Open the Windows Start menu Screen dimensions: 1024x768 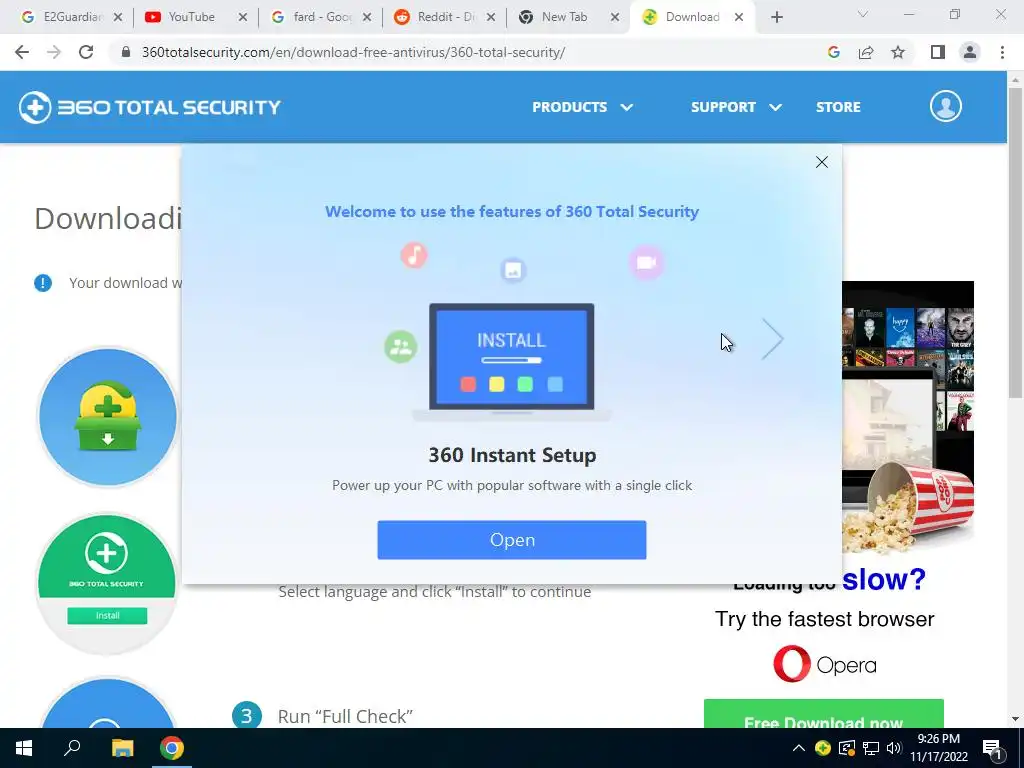24,748
